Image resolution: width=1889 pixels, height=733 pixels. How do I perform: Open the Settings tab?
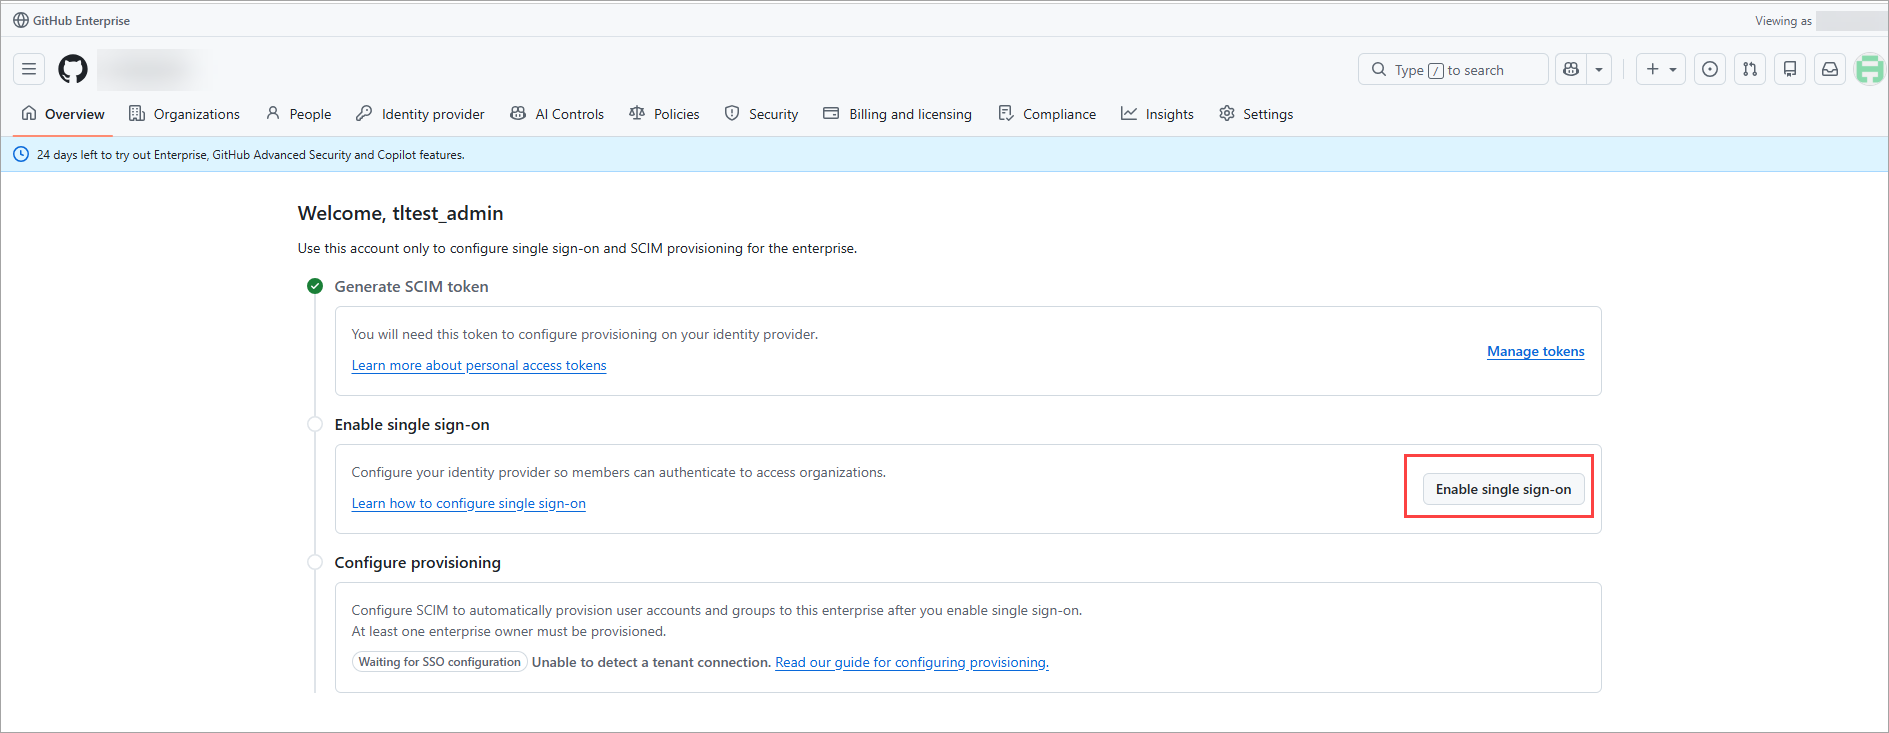pos(1256,114)
